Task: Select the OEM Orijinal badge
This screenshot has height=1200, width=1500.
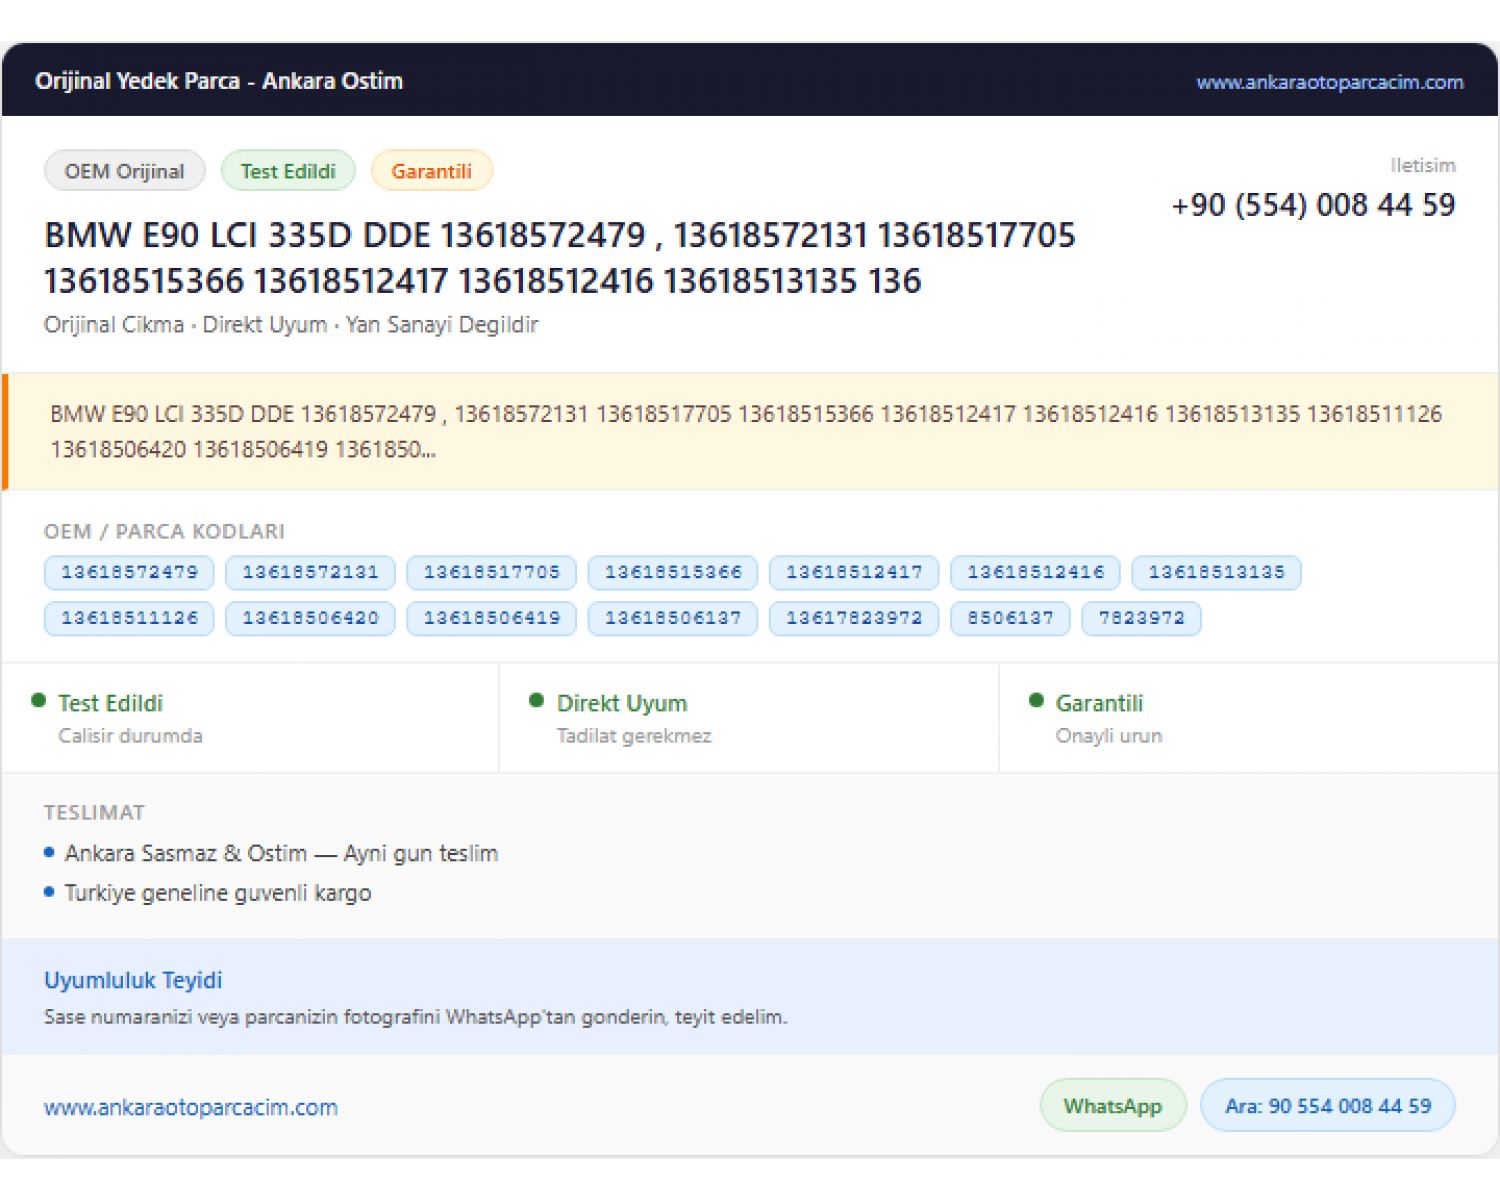Action: click(x=125, y=171)
